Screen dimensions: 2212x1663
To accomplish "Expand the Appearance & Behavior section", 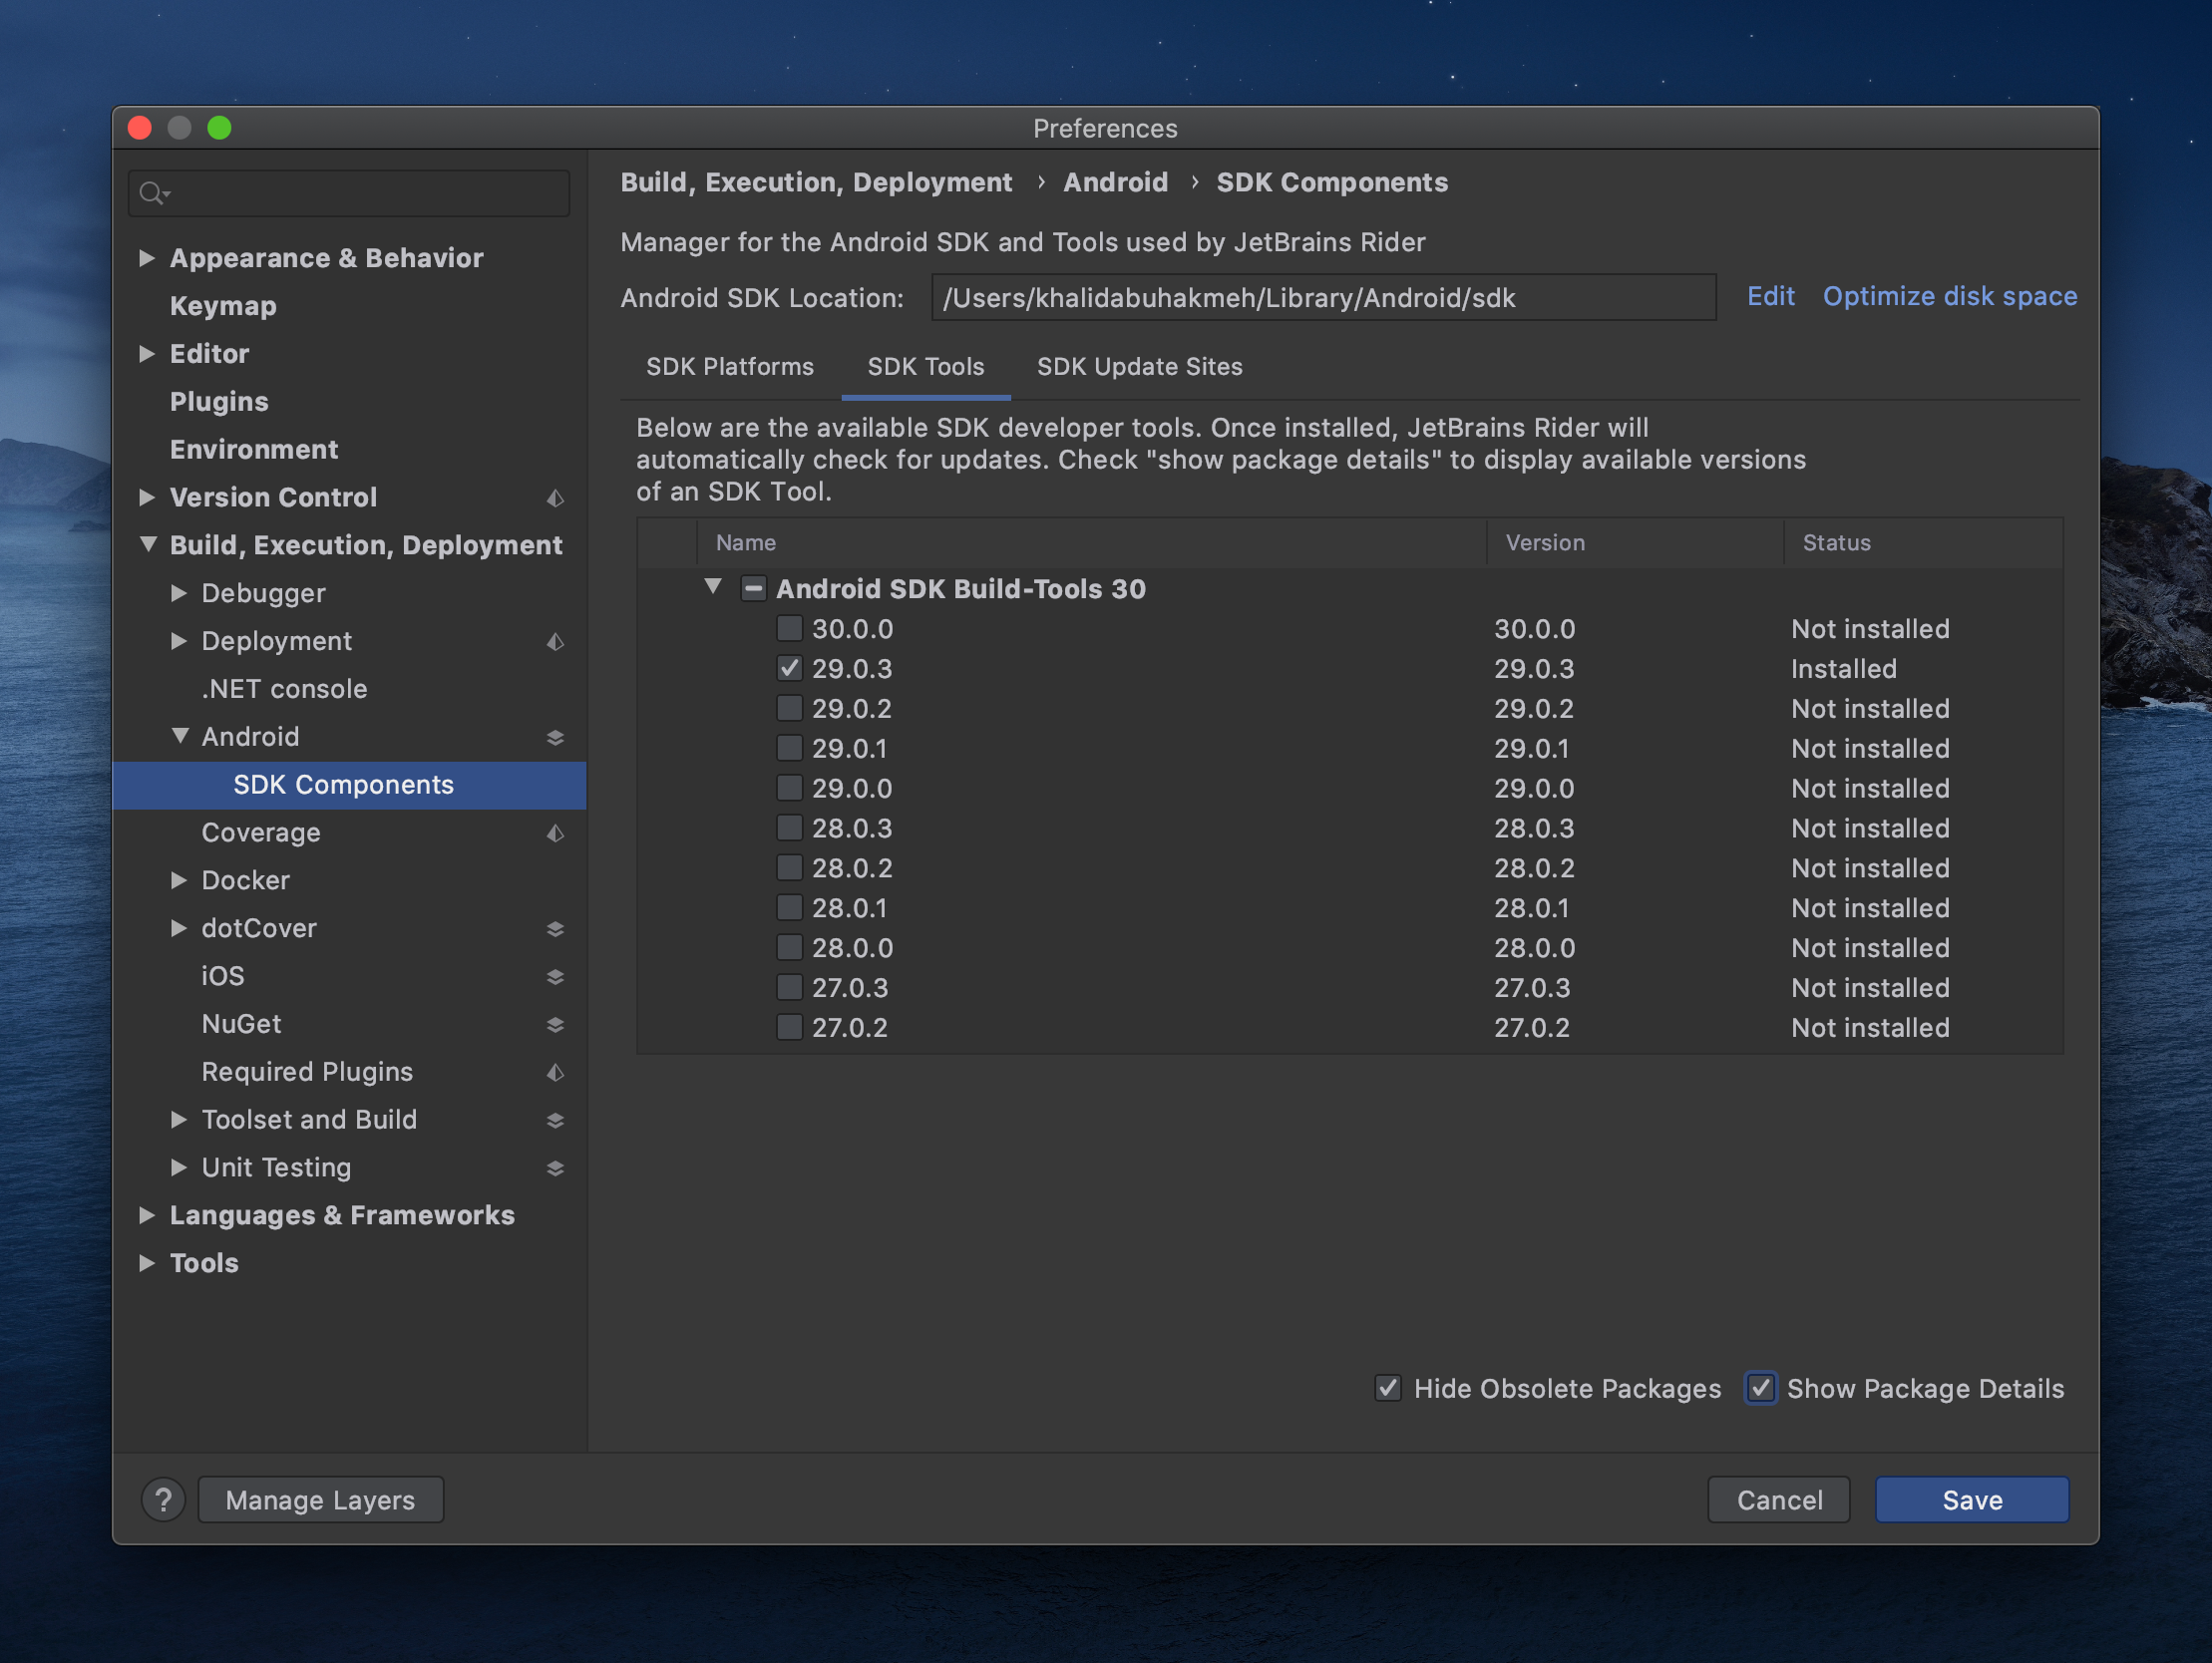I will point(147,258).
